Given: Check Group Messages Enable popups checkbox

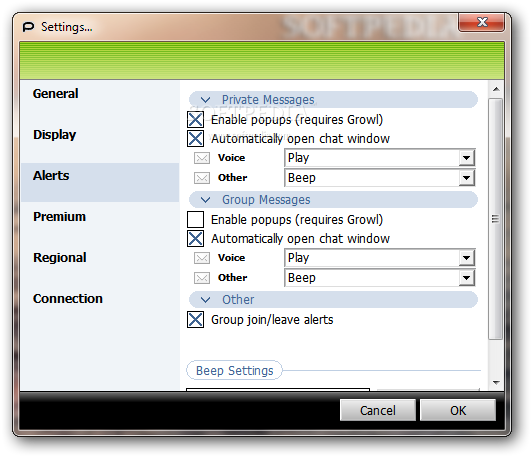Looking at the screenshot, I should pyautogui.click(x=195, y=219).
